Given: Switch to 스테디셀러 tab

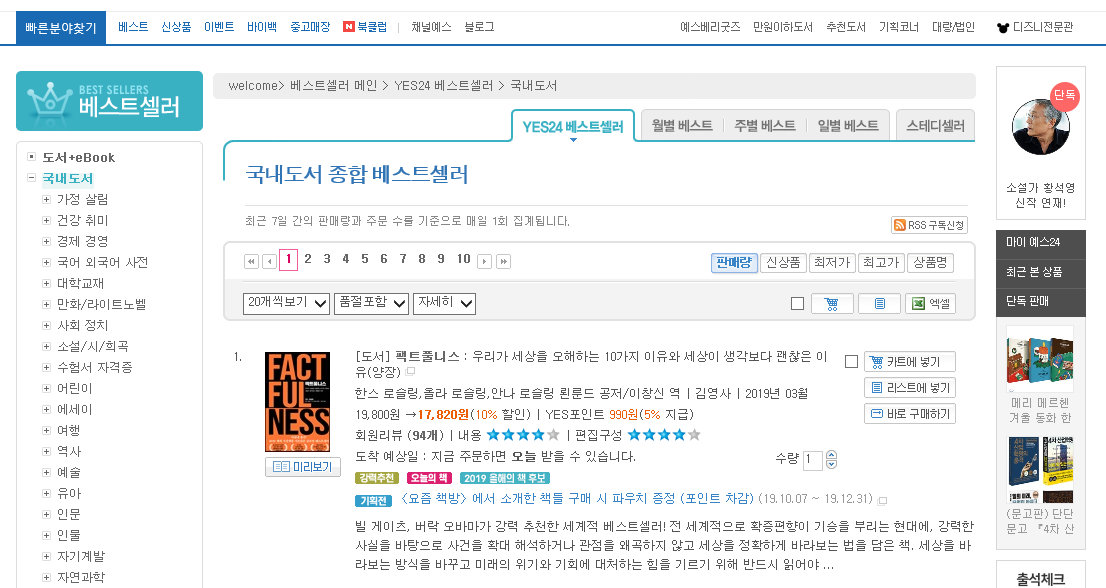Looking at the screenshot, I should (935, 125).
